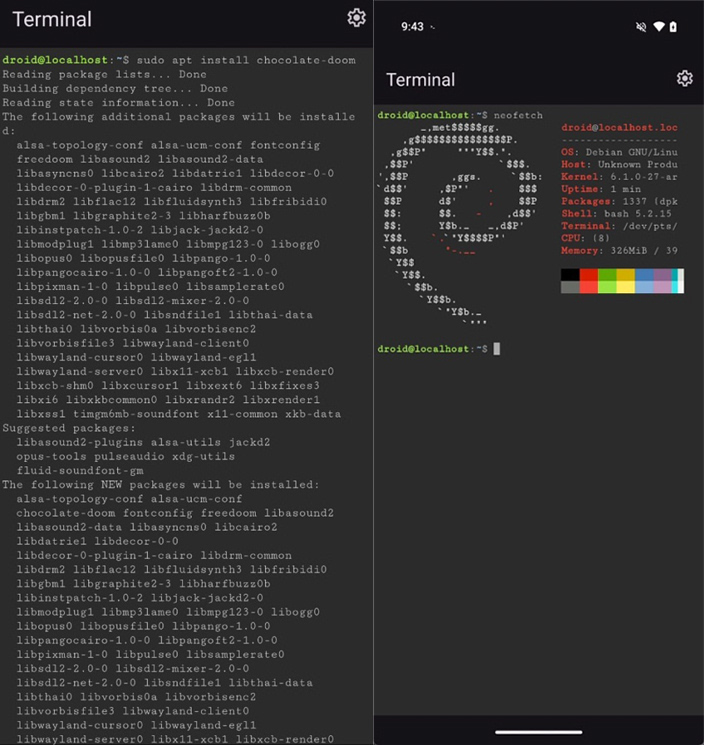This screenshot has height=745, width=704.
Task: Click the mustard yellow block in neofetch palette
Action: pos(626,275)
